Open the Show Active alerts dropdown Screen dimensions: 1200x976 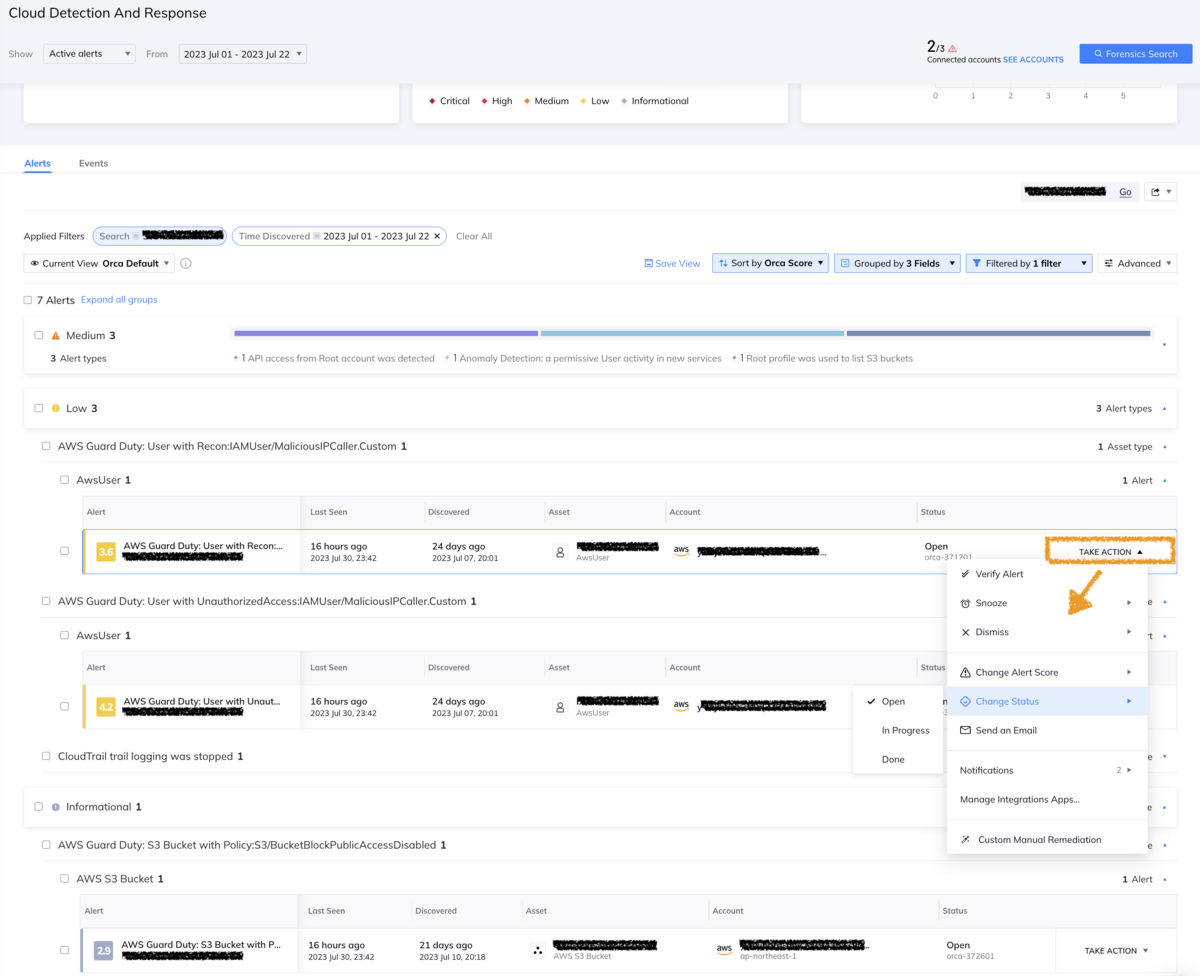tap(89, 54)
